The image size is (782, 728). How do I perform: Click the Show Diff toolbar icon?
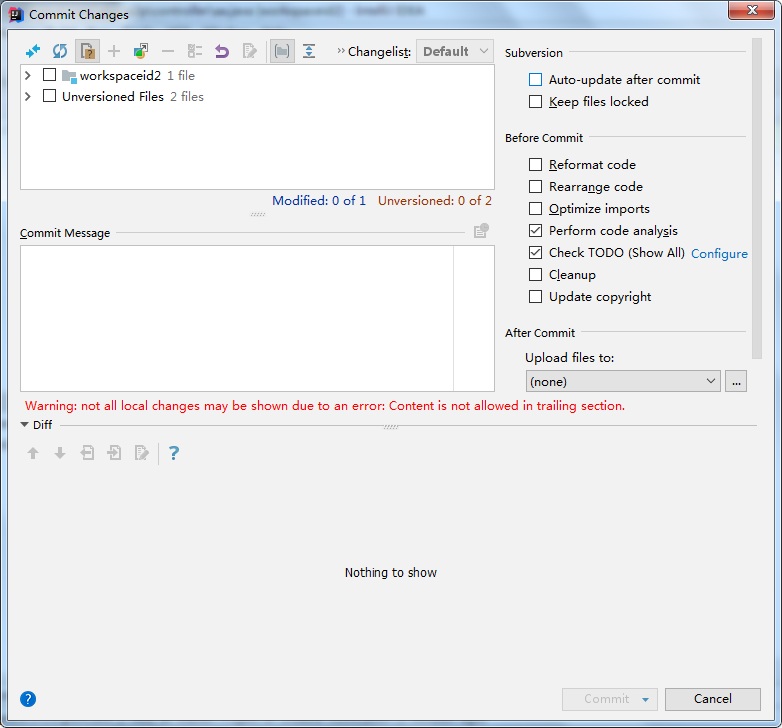pos(33,51)
